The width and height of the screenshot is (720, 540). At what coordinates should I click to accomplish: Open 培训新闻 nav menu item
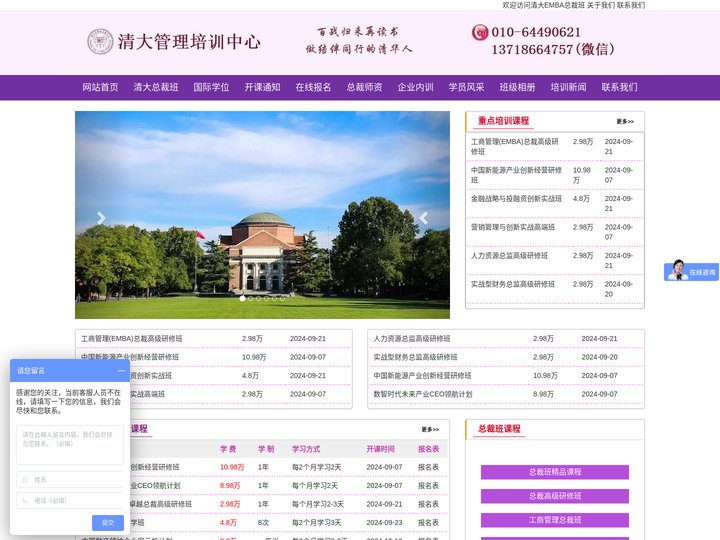pyautogui.click(x=568, y=87)
